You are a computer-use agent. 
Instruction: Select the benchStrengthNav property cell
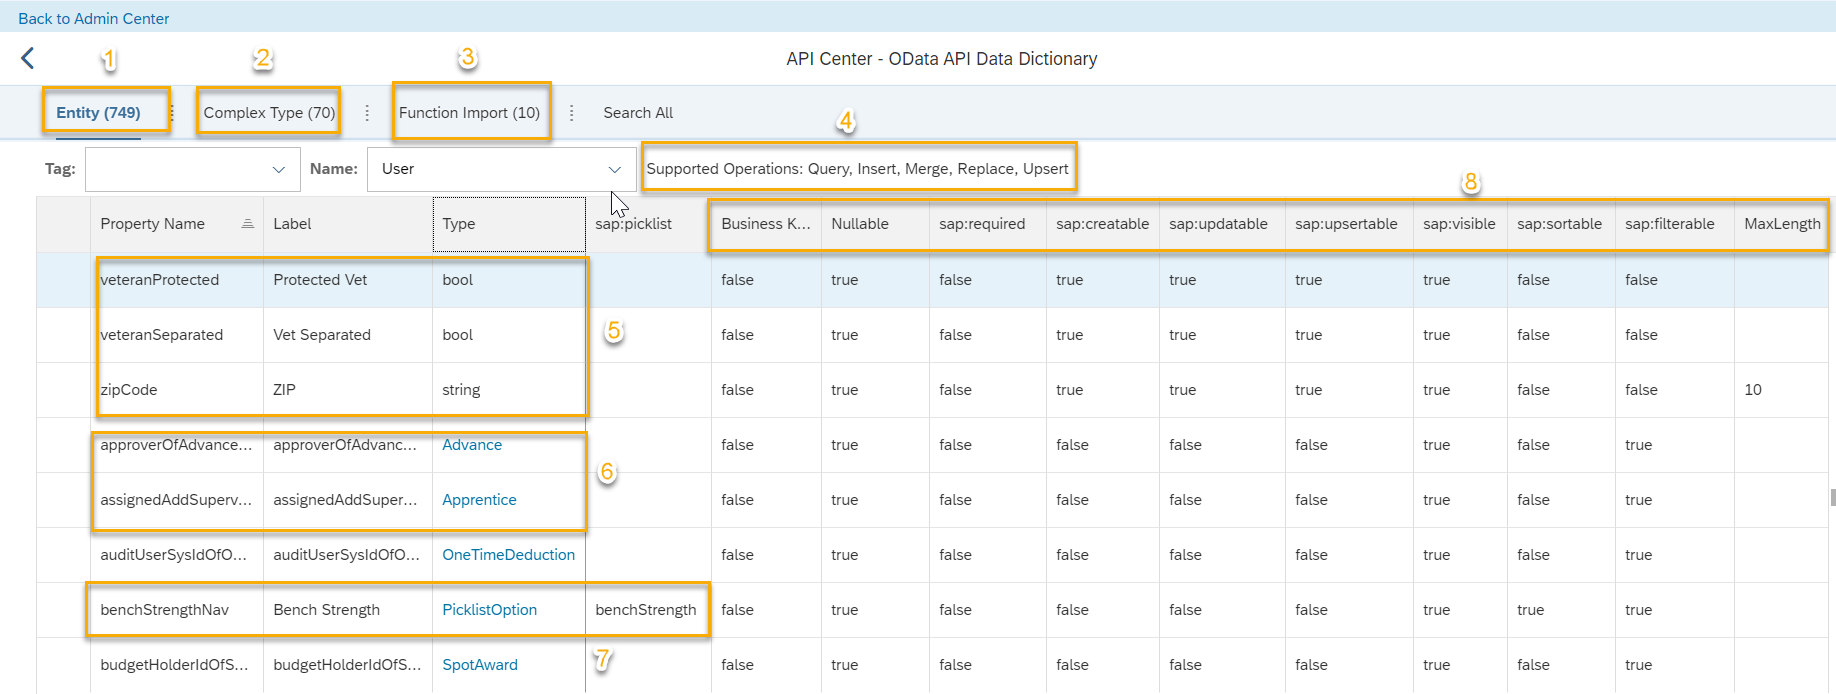pos(177,610)
